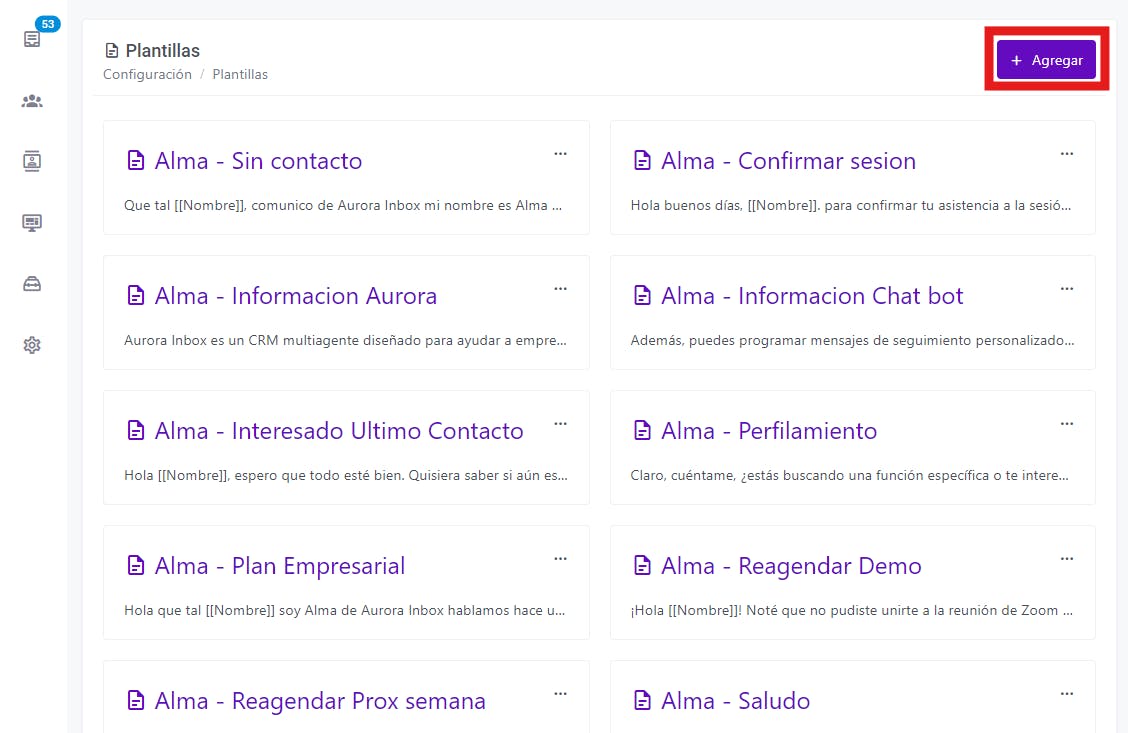Click document icon beside Alma - Confirmar sesion
Viewport: 1128px width, 733px height.
tap(642, 160)
